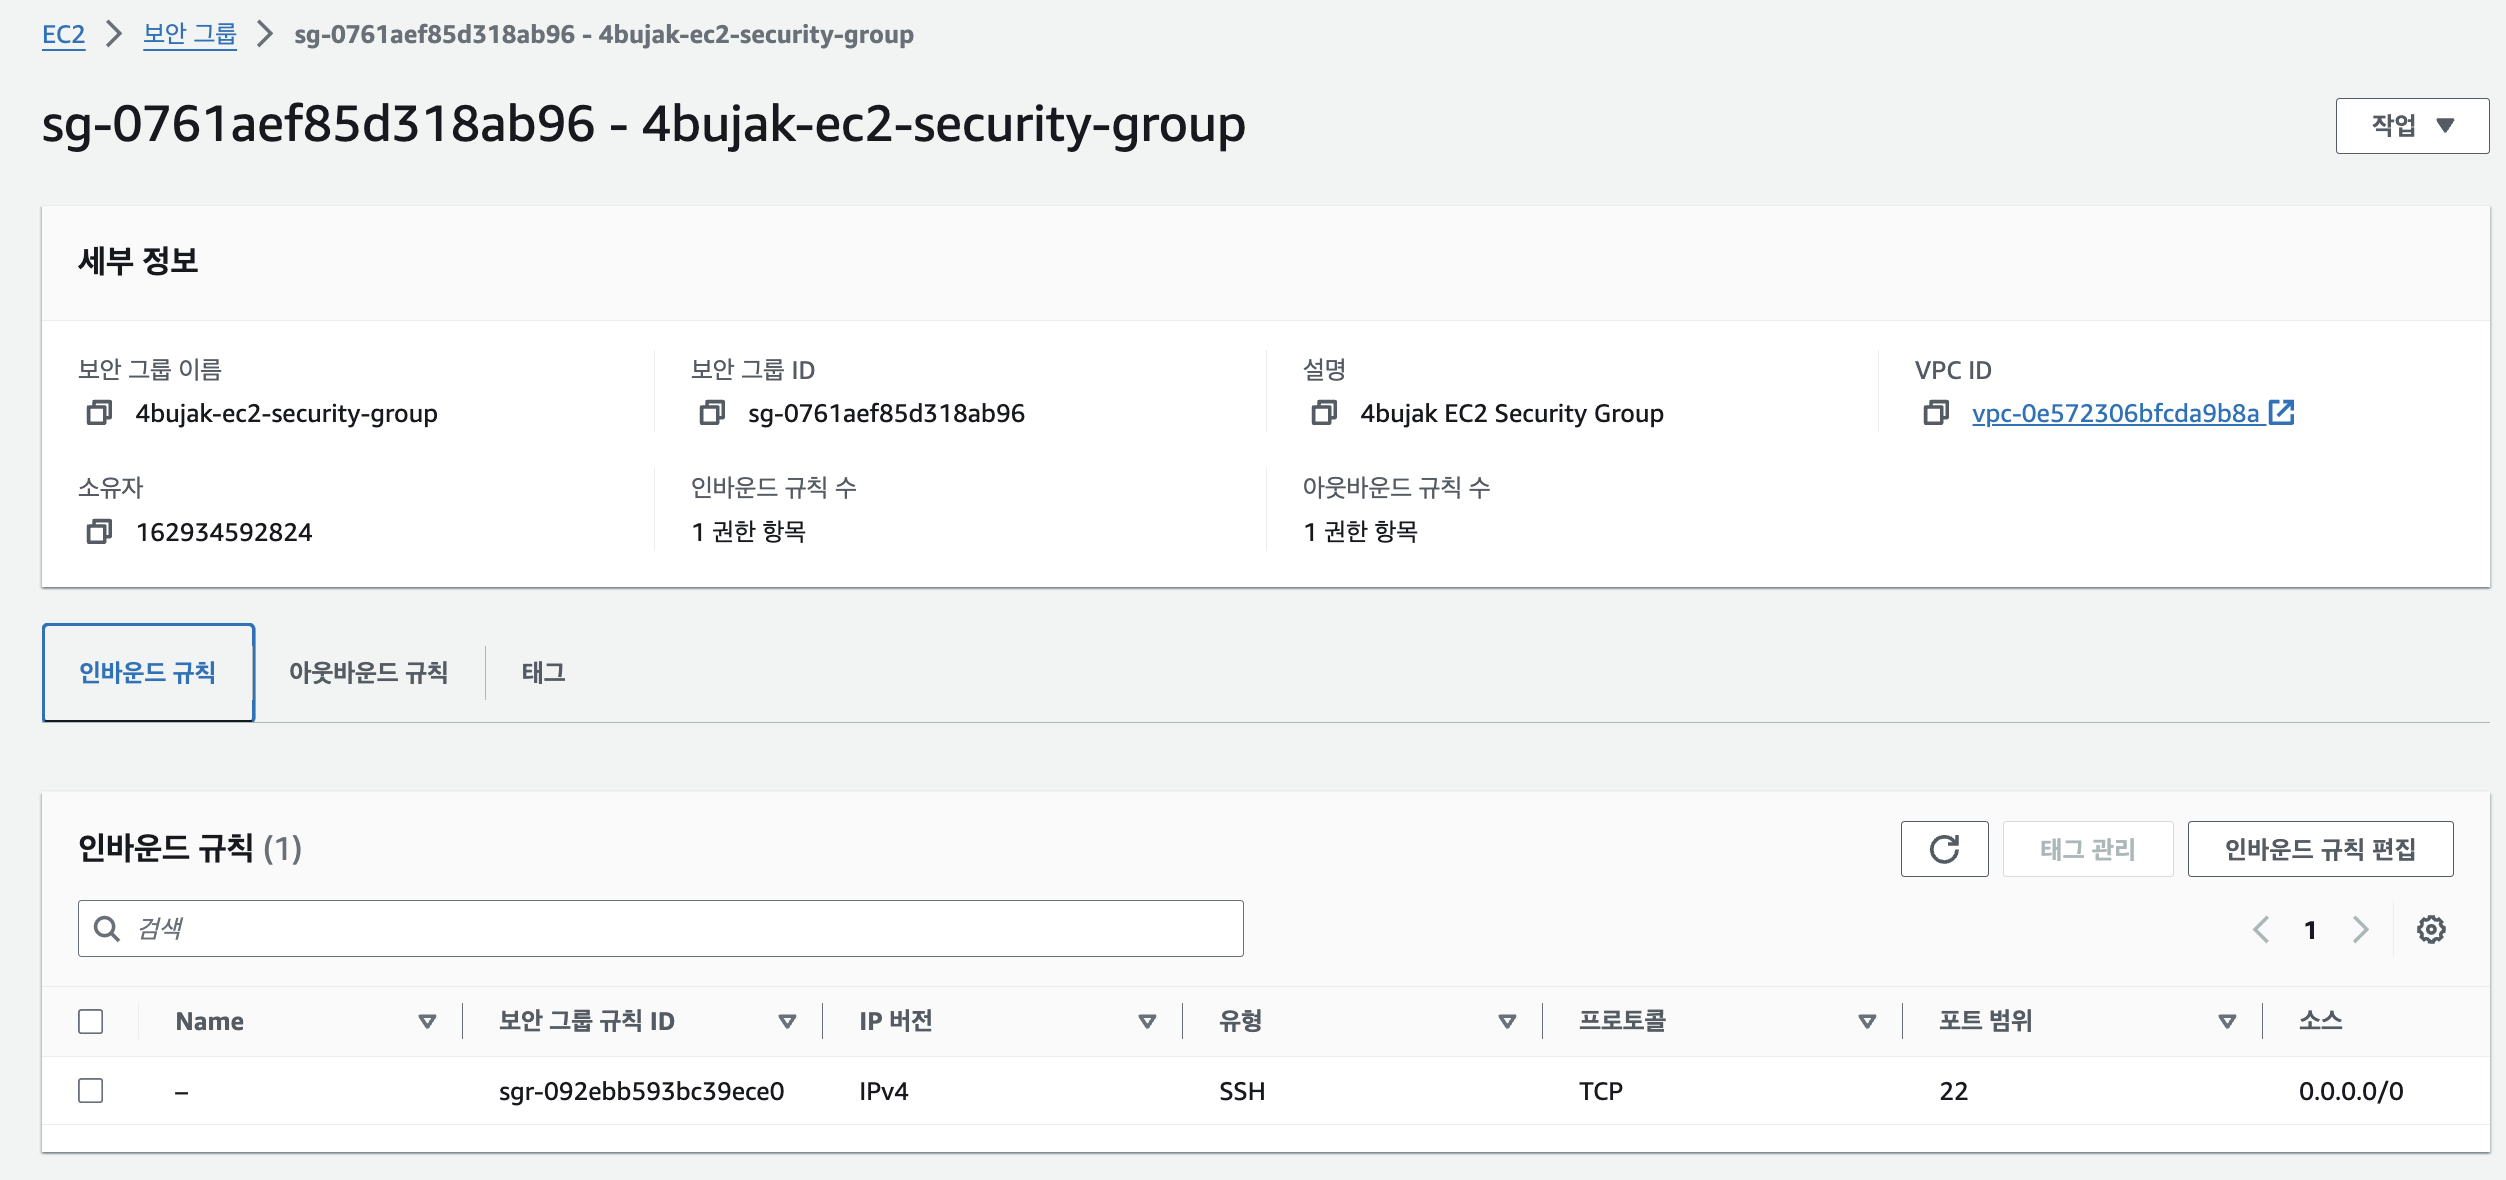
Task: Sort by the 프로토콜 column arrow
Action: pyautogui.click(x=1866, y=1021)
